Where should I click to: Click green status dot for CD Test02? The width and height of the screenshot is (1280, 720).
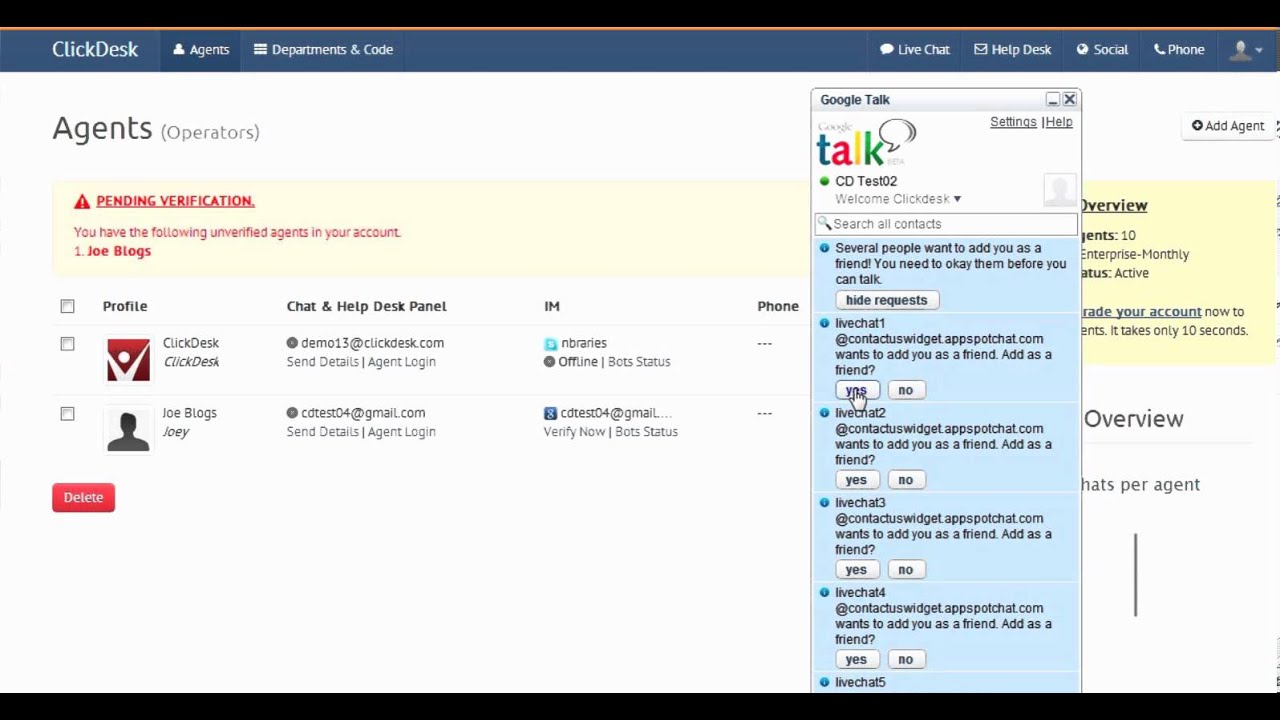825,181
